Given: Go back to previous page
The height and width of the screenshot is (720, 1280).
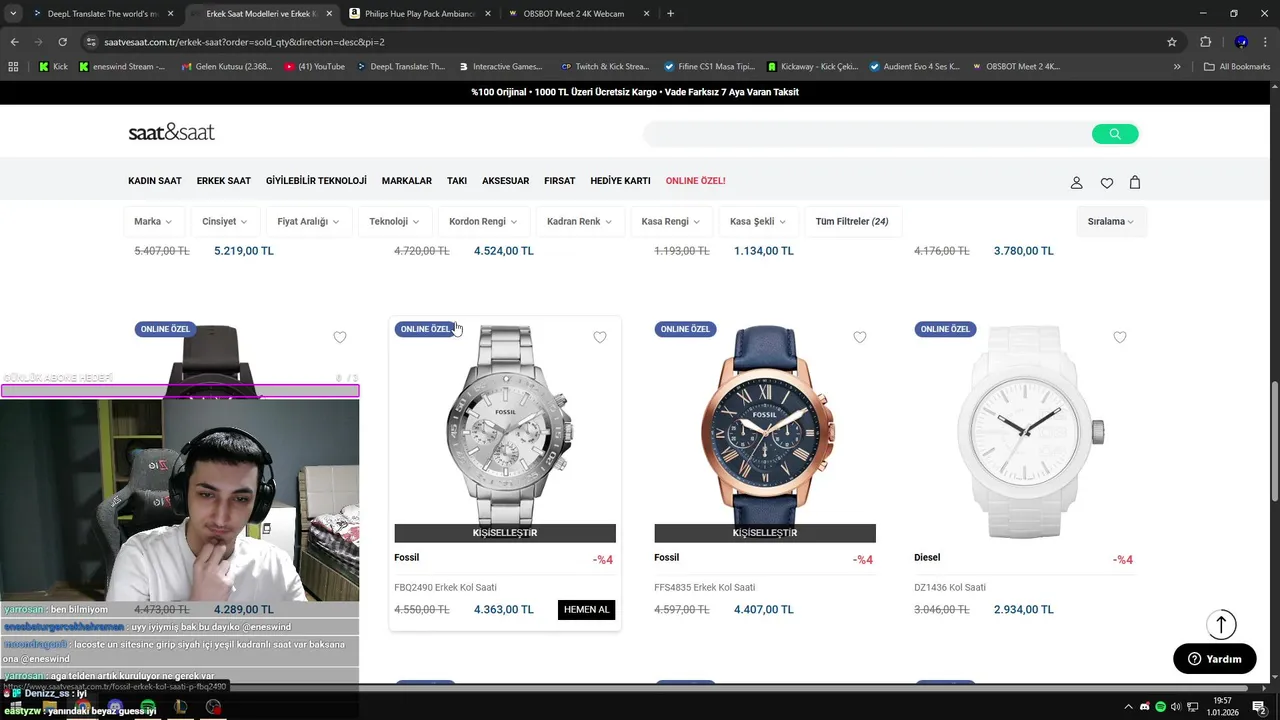Looking at the screenshot, I should 14,42.
